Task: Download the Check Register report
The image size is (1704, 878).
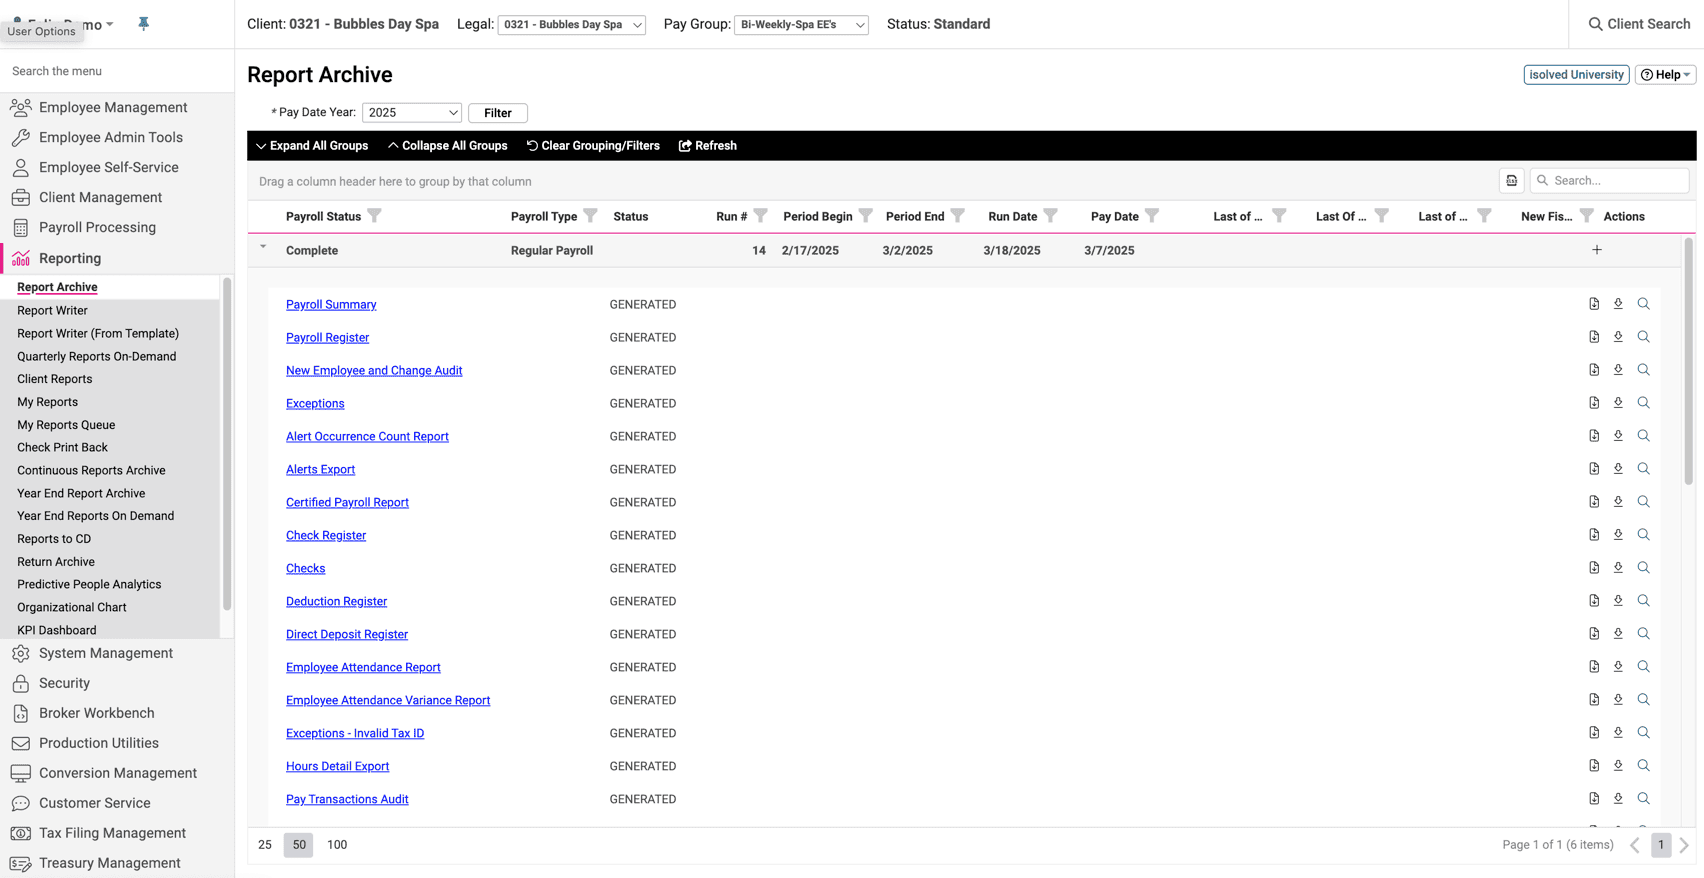Action: pyautogui.click(x=1618, y=535)
